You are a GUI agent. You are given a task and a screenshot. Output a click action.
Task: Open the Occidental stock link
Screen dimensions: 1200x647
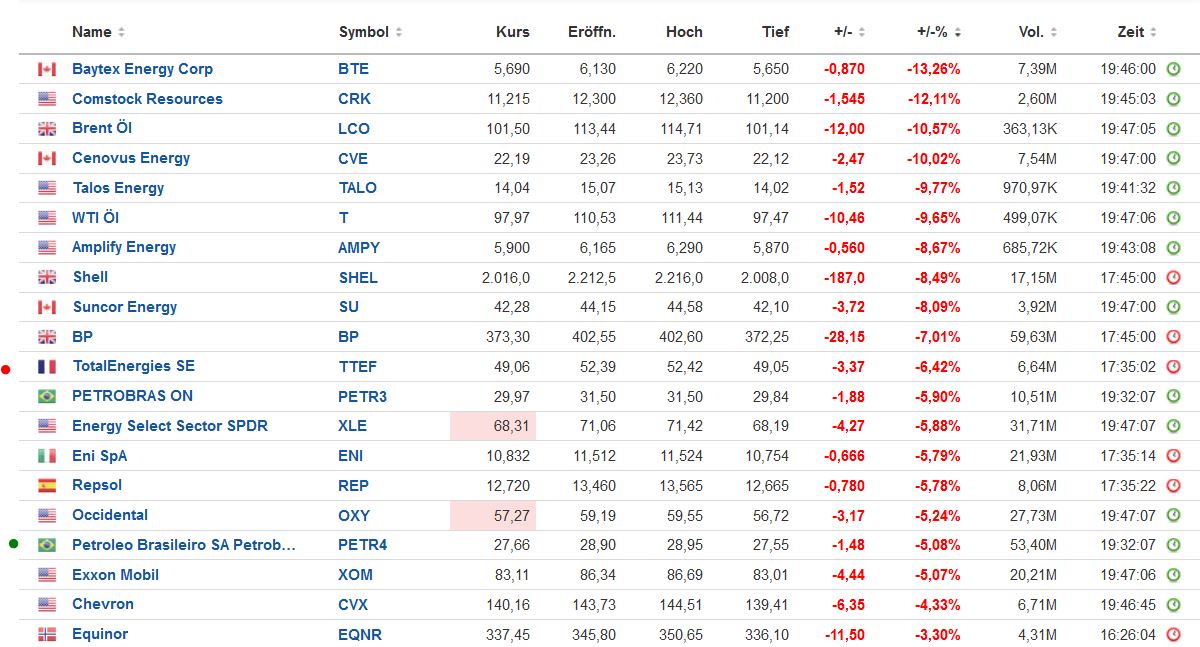click(x=110, y=515)
